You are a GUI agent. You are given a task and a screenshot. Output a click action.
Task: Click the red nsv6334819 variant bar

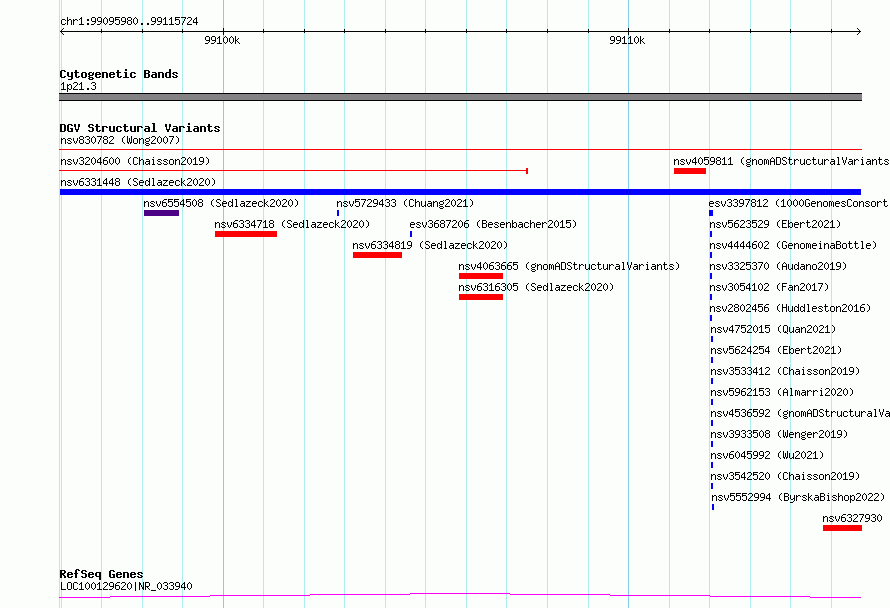[377, 255]
